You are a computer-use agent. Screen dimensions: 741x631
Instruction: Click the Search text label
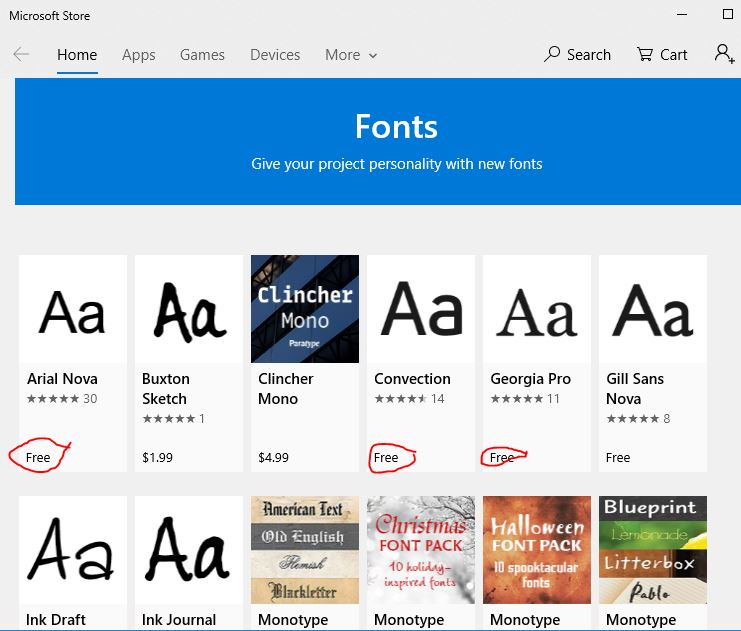tap(589, 55)
